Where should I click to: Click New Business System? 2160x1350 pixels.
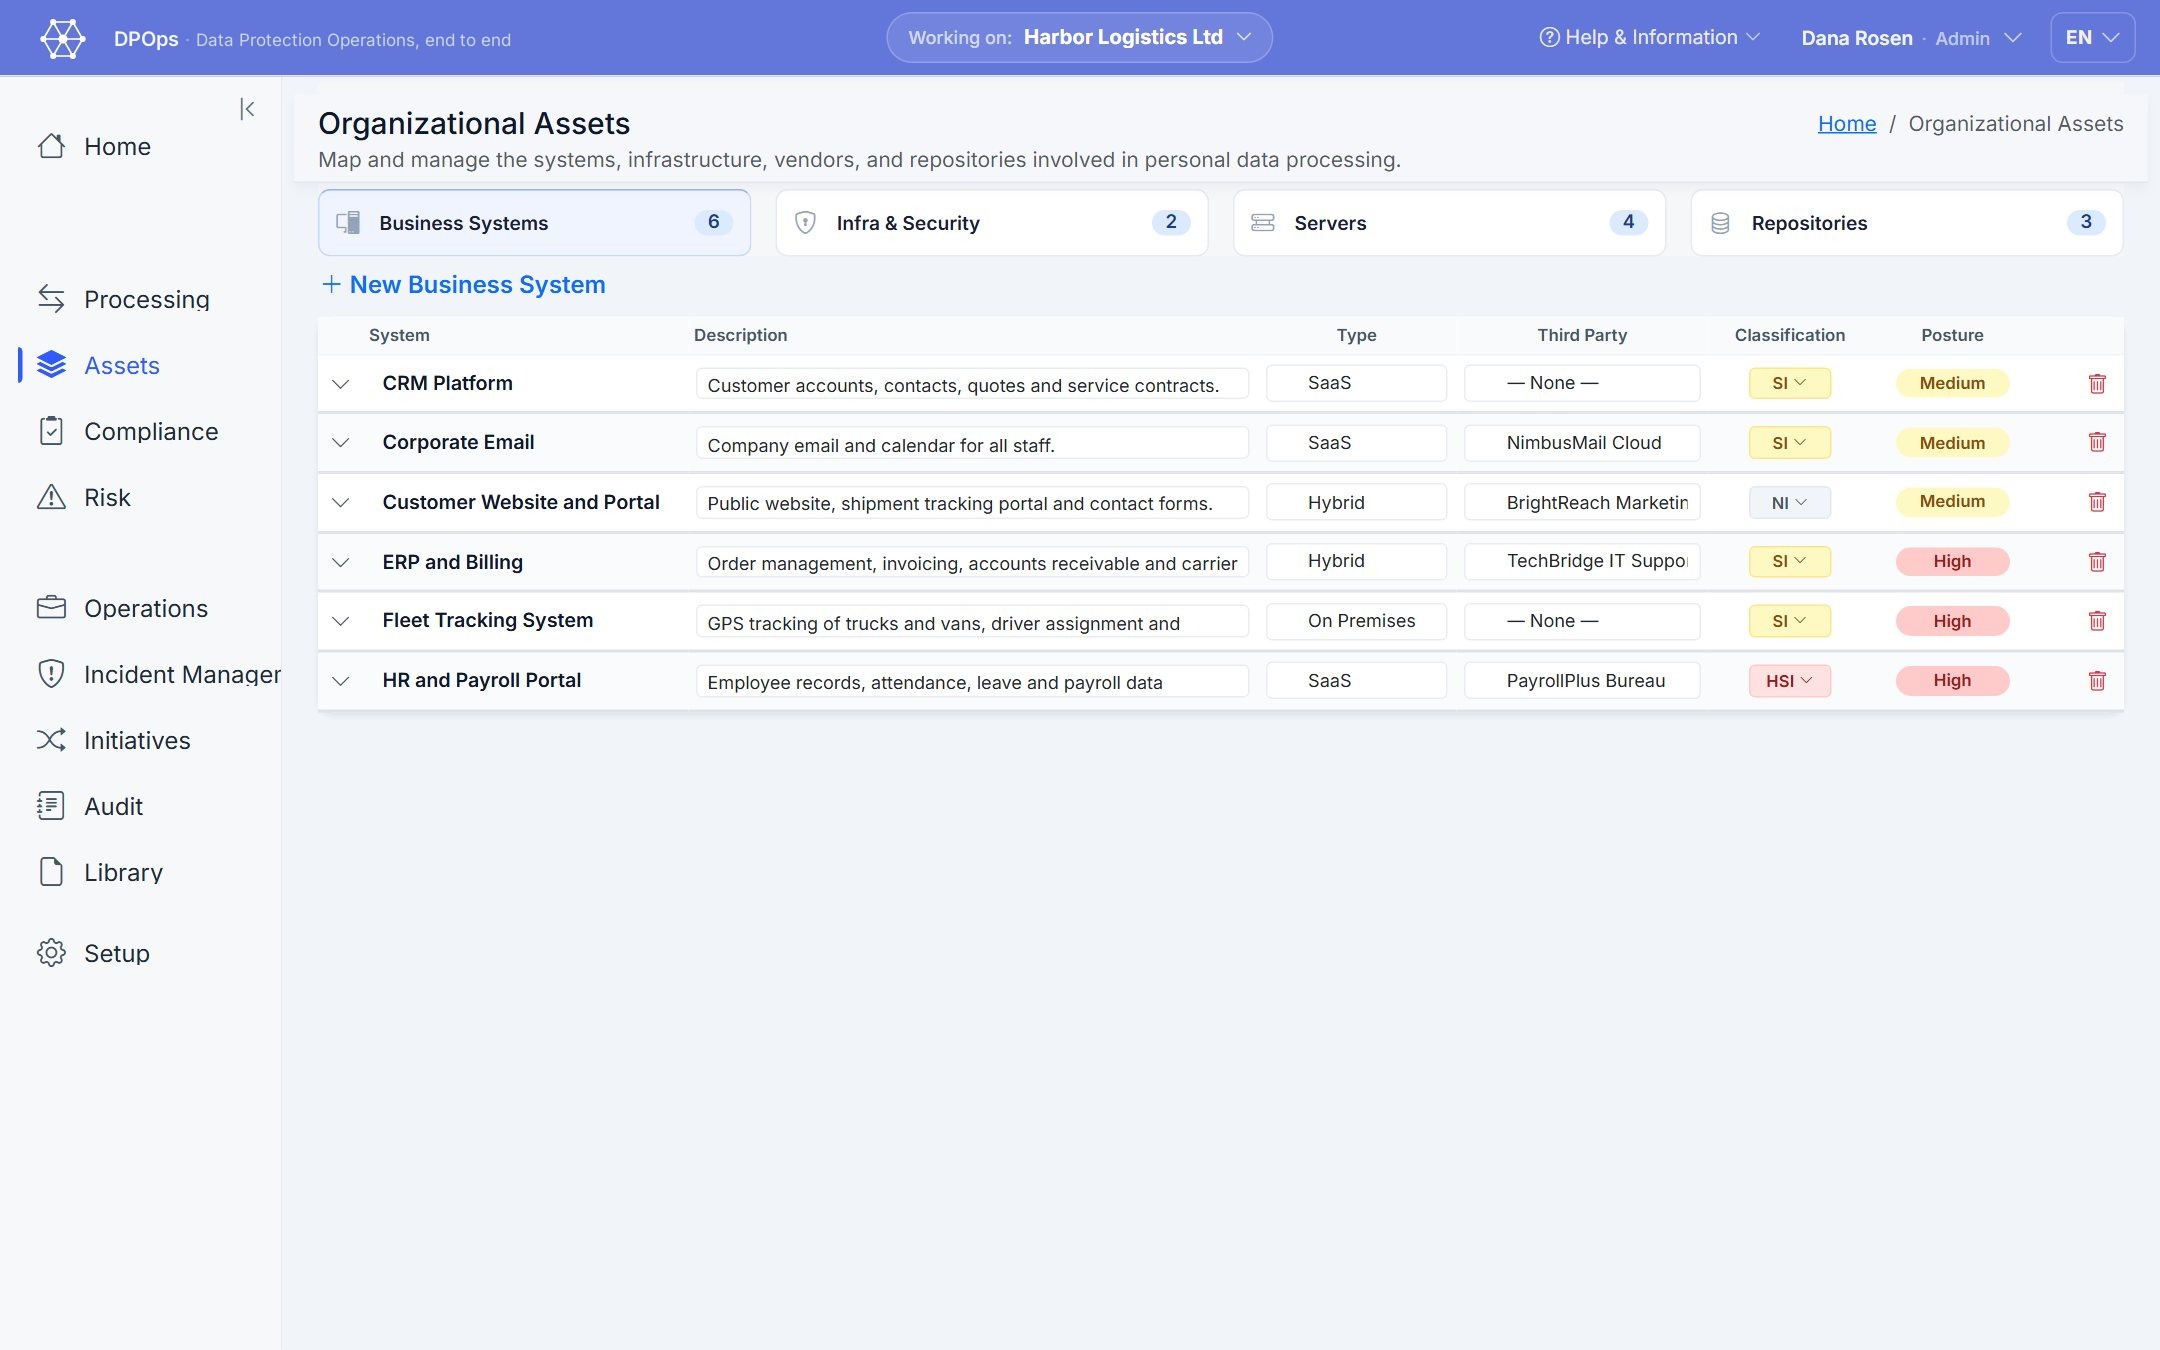point(464,285)
